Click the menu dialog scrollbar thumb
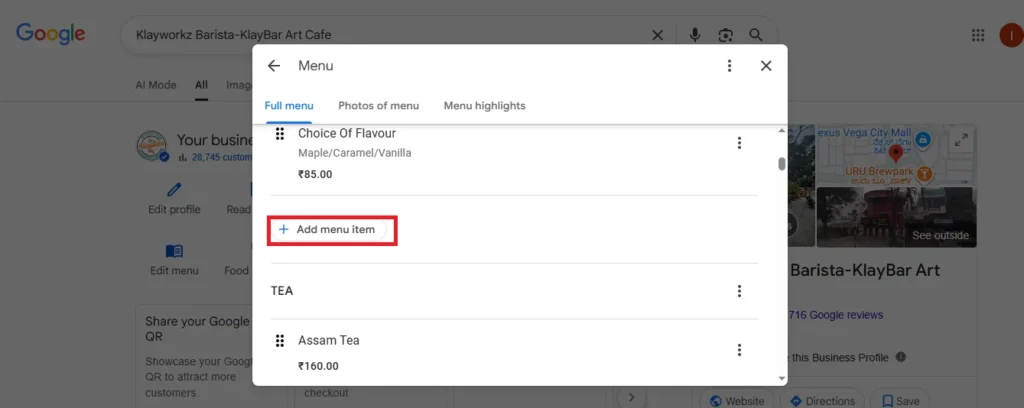Image resolution: width=1024 pixels, height=408 pixels. [782, 163]
